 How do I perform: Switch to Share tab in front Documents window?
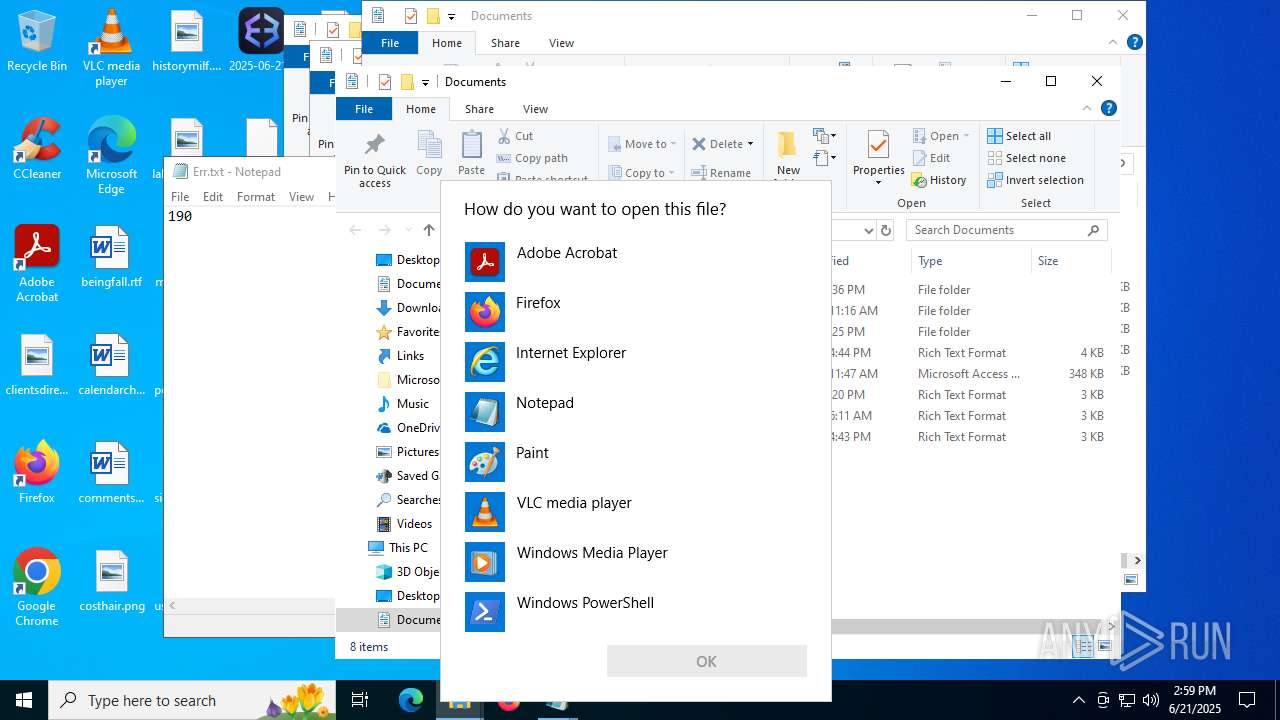pyautogui.click(x=479, y=109)
